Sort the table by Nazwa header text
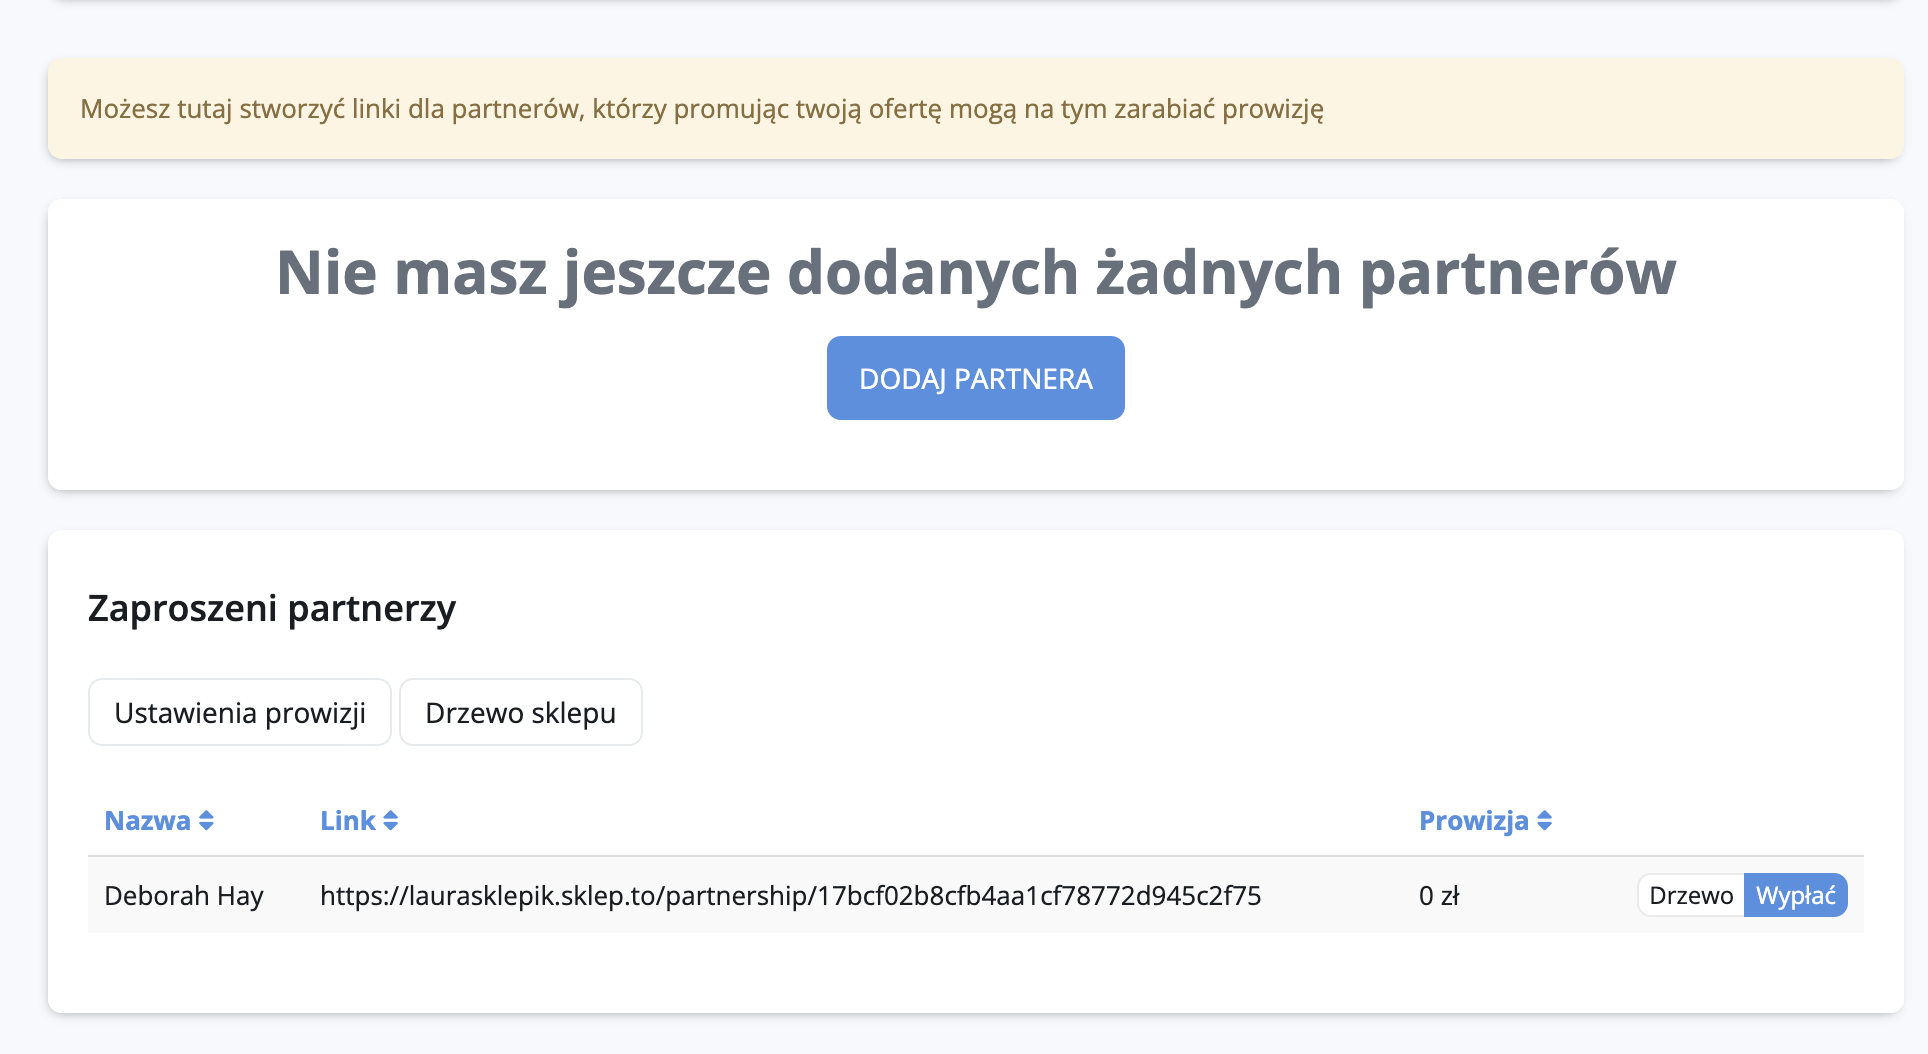 [x=147, y=821]
